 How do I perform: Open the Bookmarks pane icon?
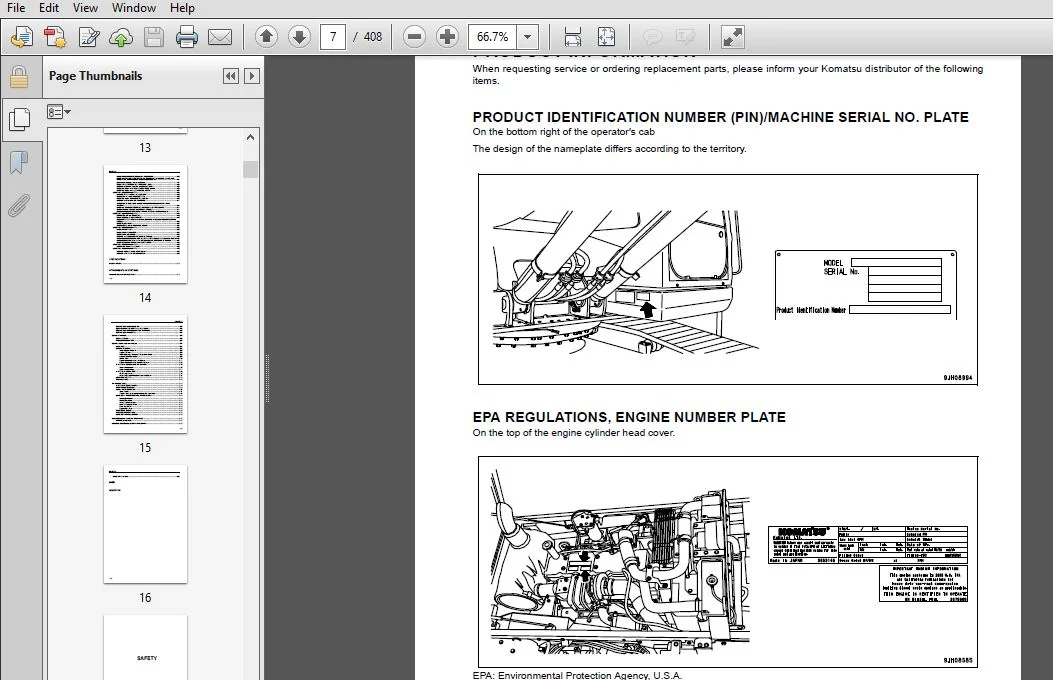point(19,162)
